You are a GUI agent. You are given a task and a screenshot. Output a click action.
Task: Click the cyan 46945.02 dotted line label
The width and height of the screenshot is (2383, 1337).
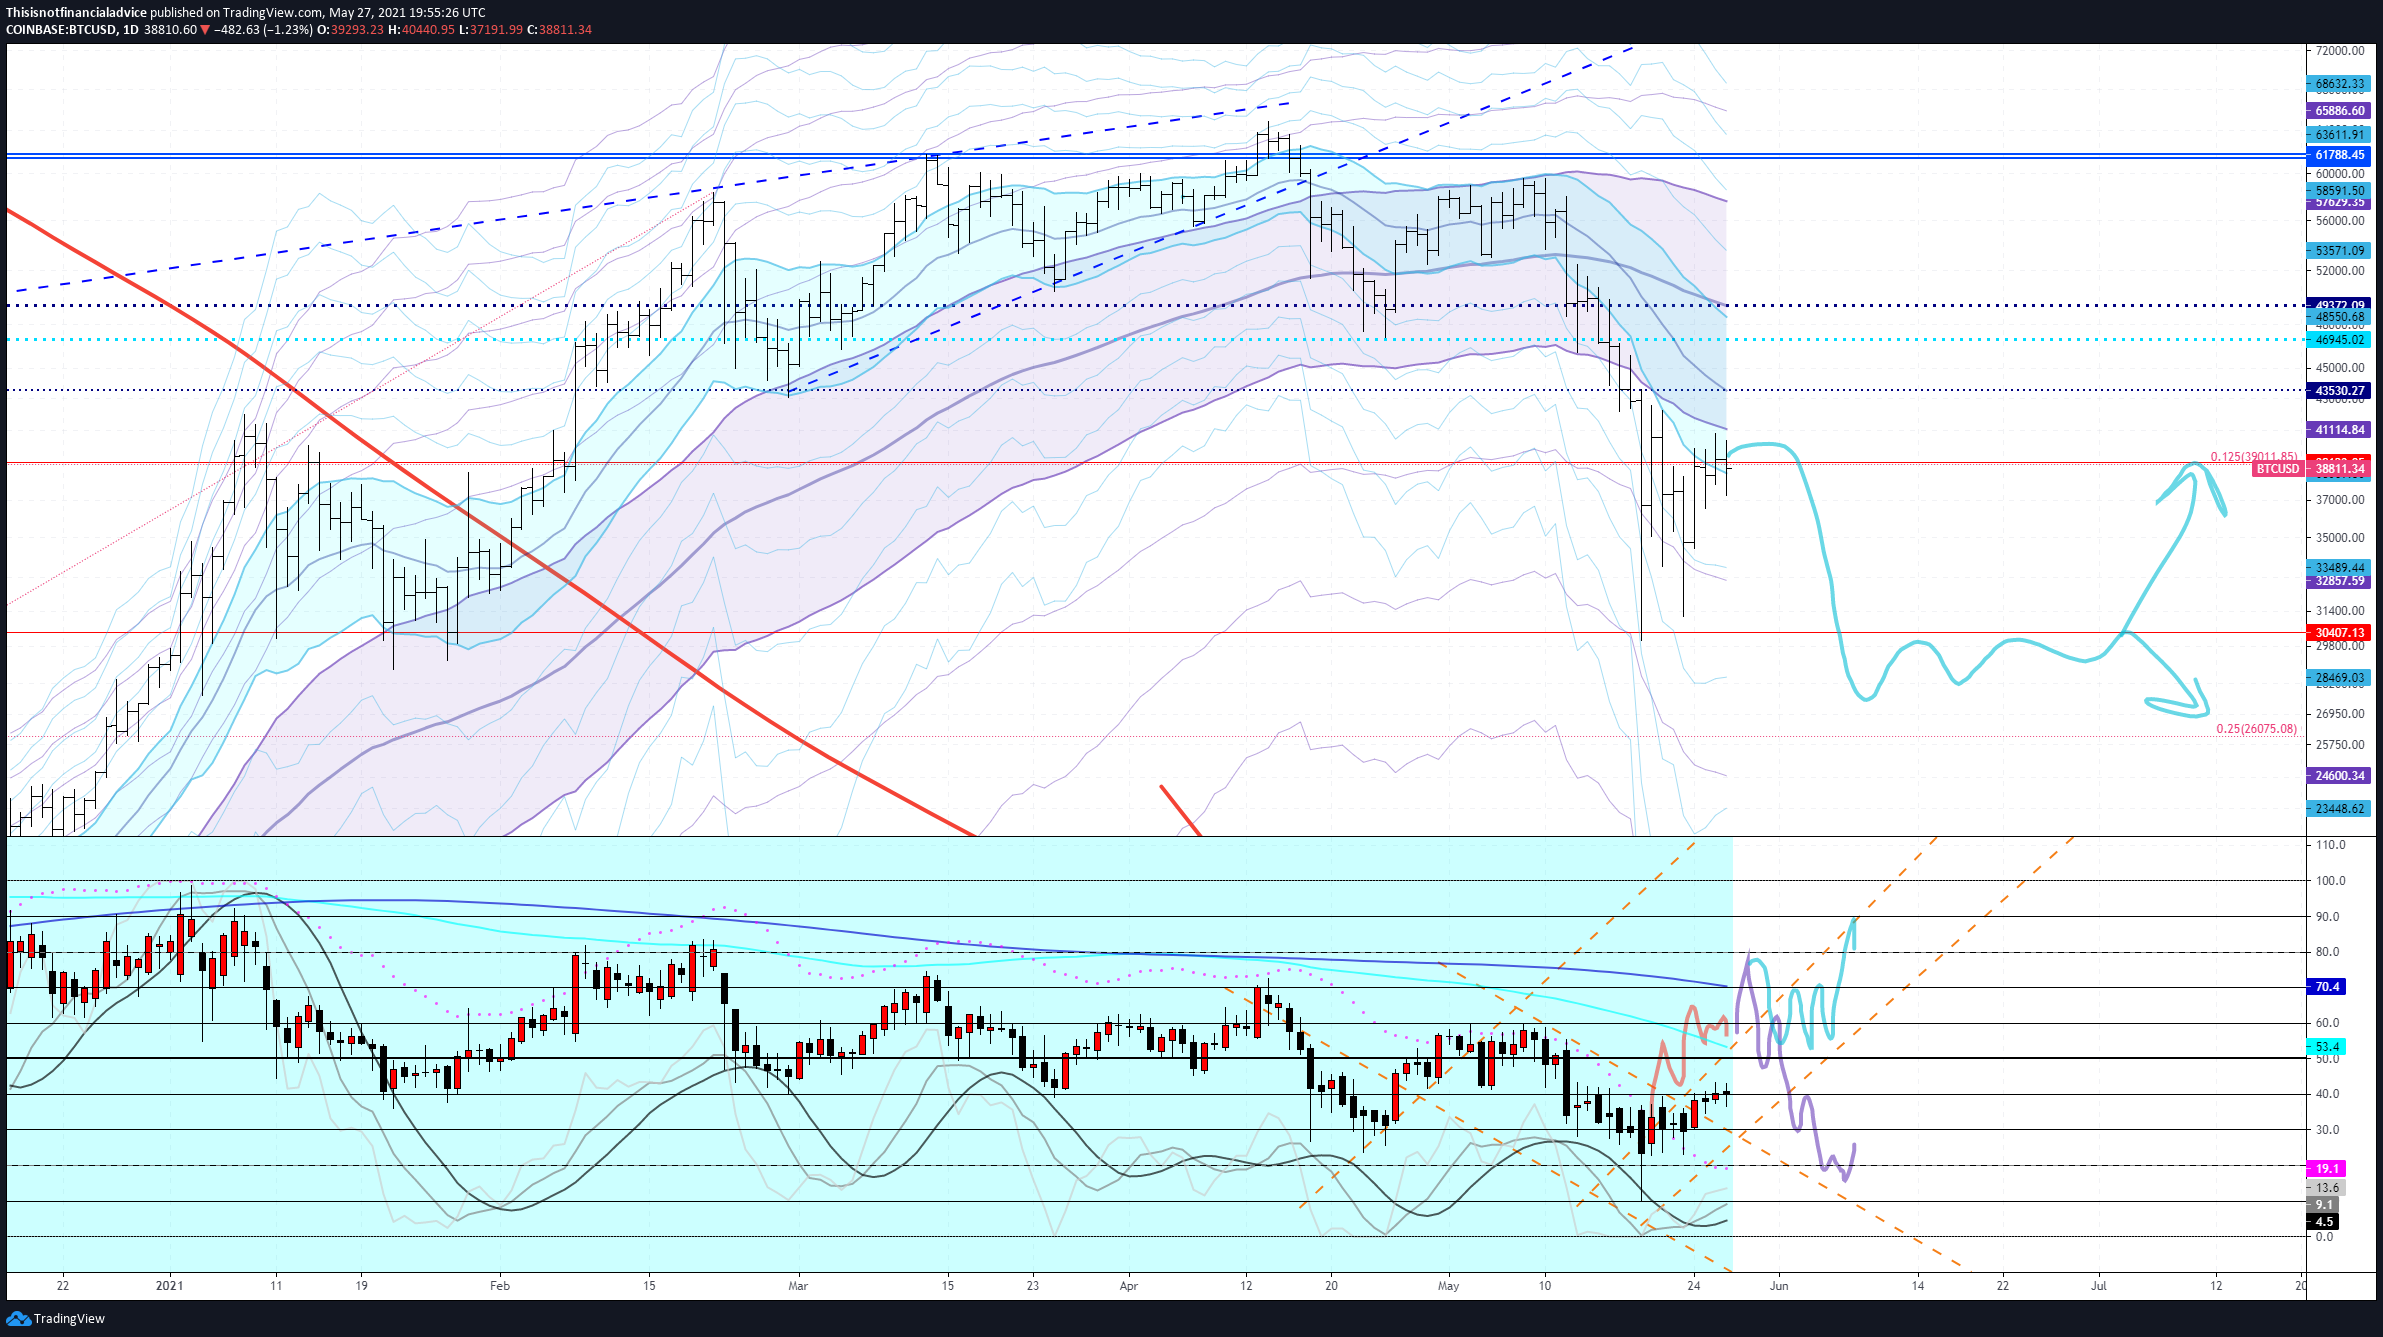point(2339,340)
